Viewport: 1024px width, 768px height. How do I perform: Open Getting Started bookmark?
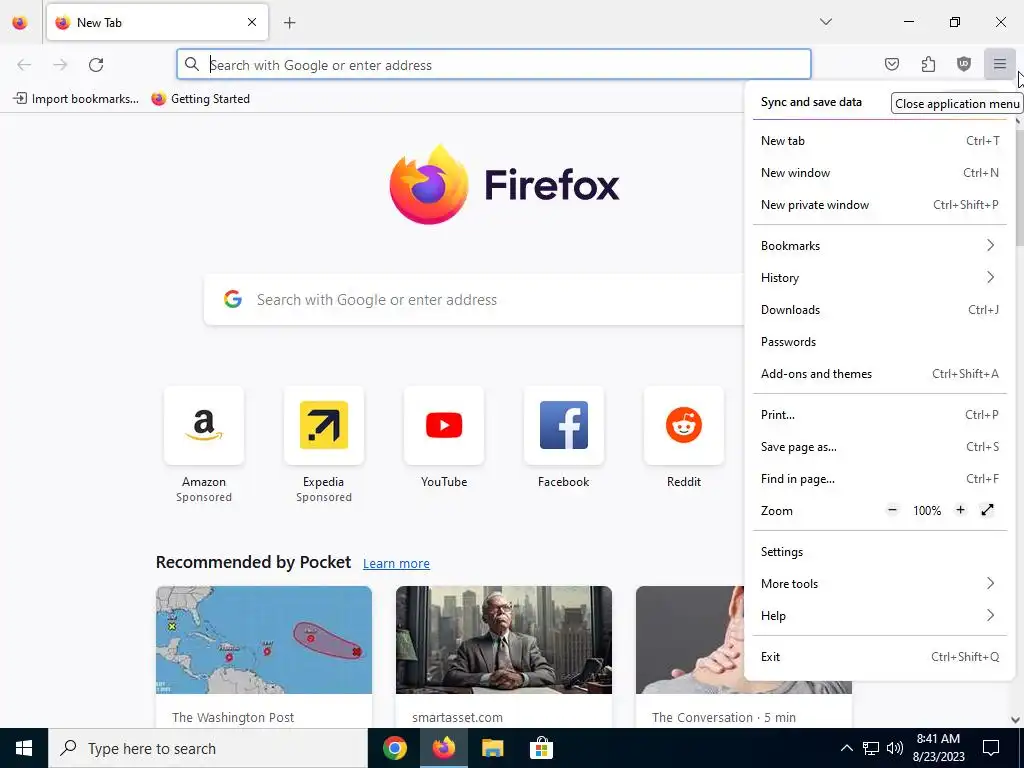200,99
